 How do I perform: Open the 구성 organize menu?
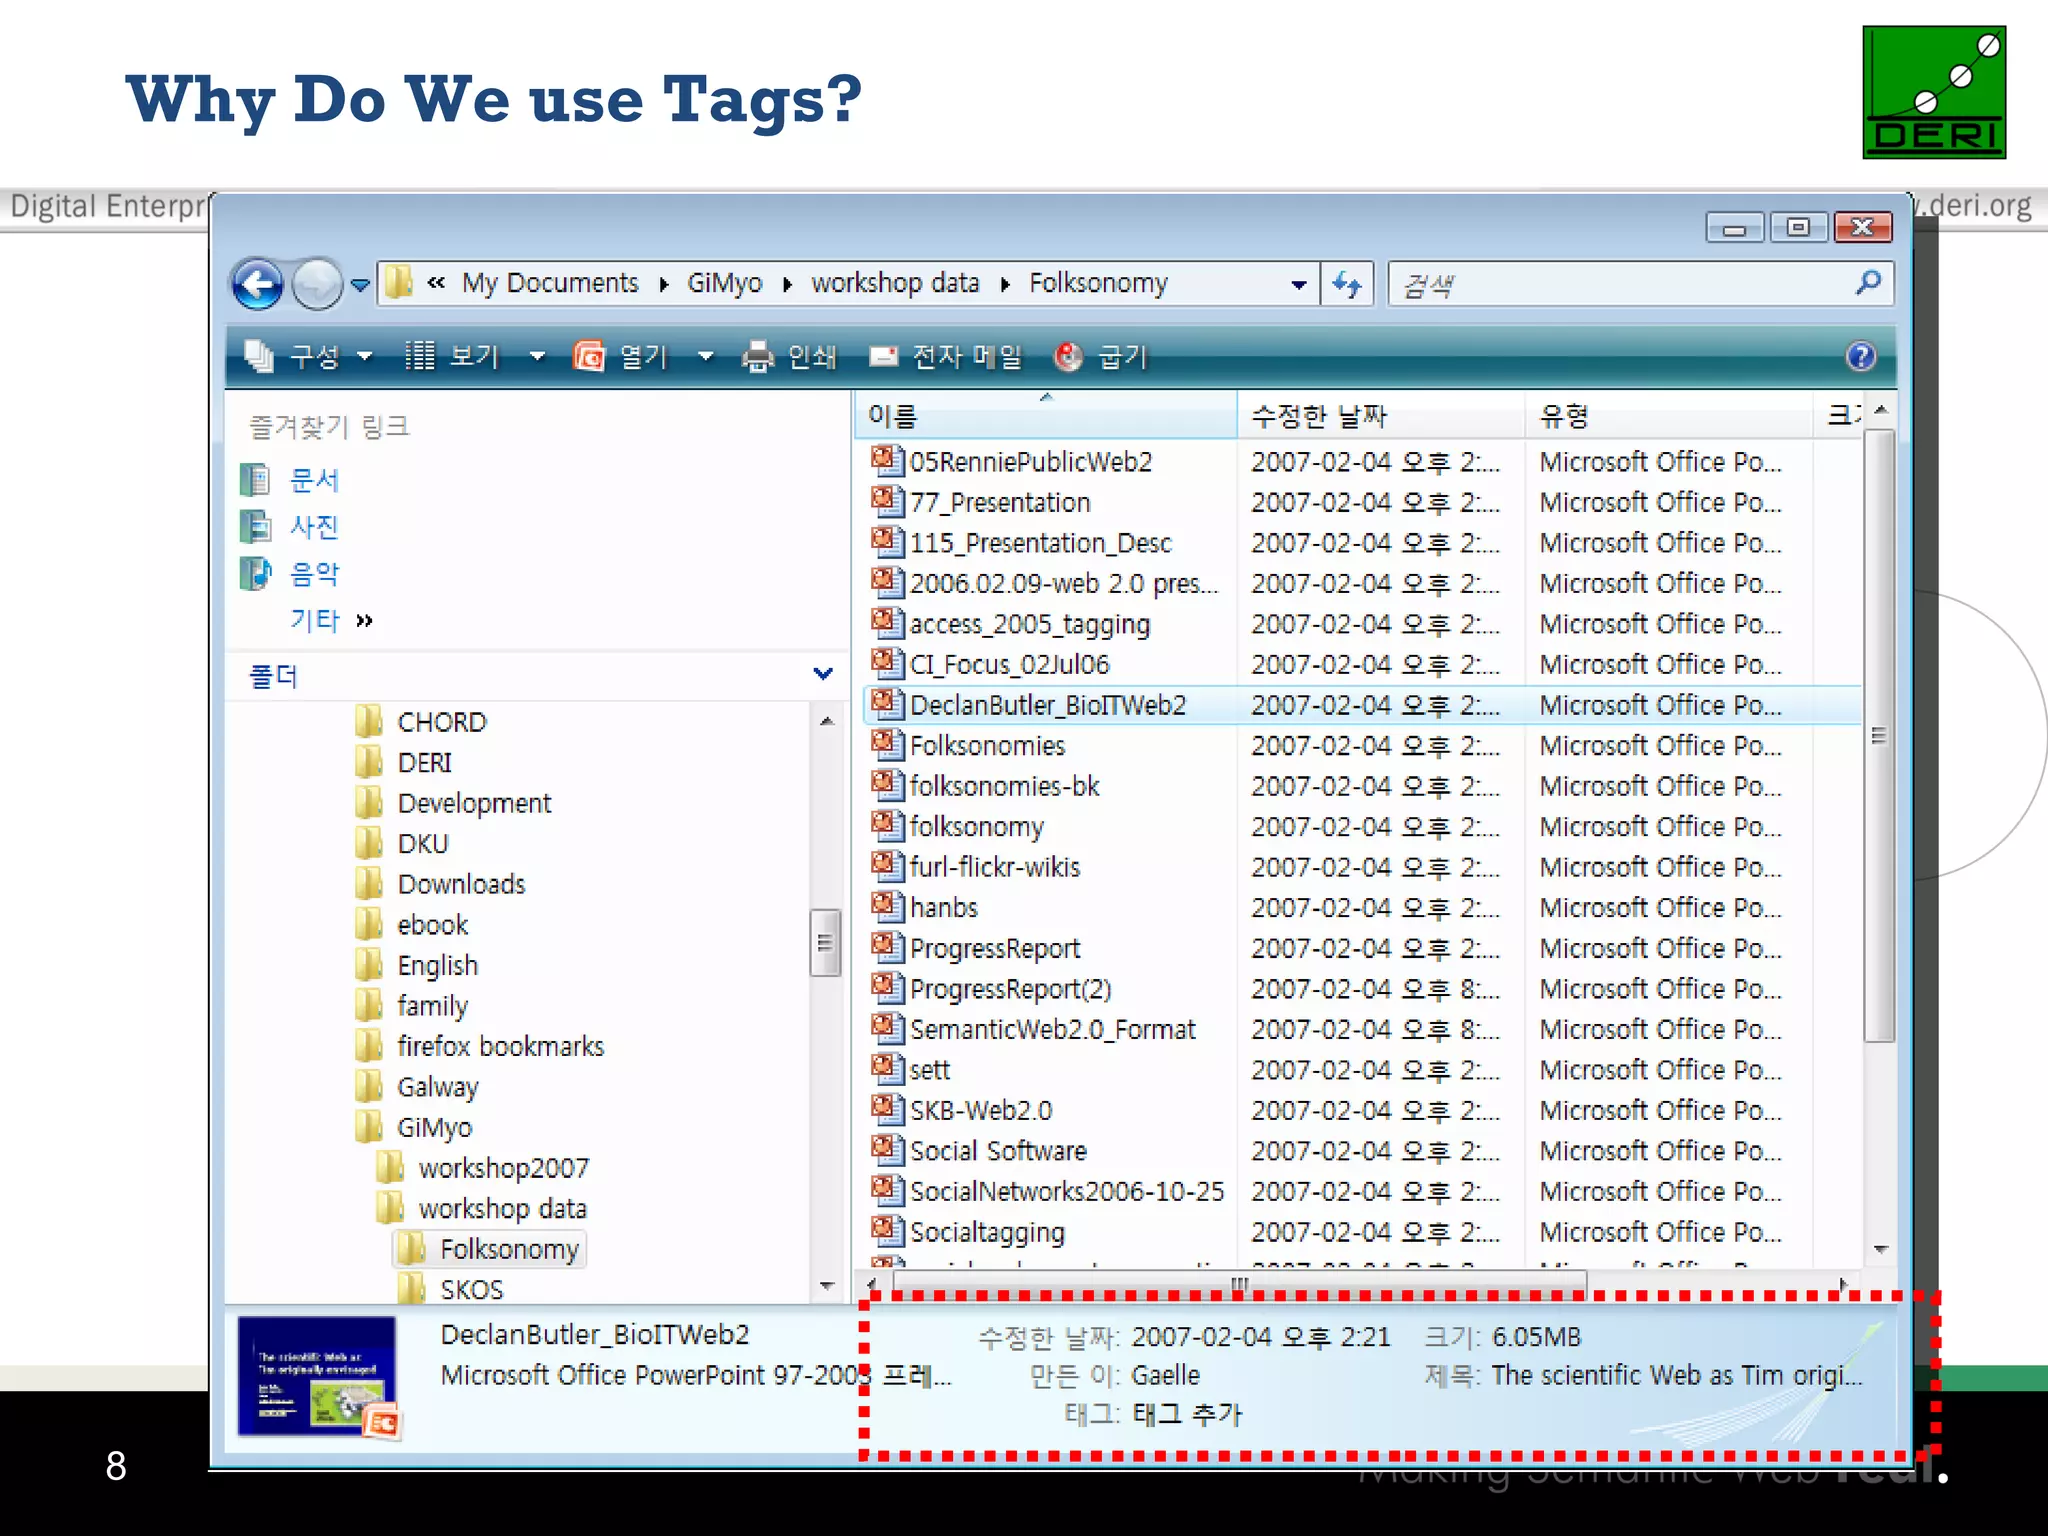(308, 356)
